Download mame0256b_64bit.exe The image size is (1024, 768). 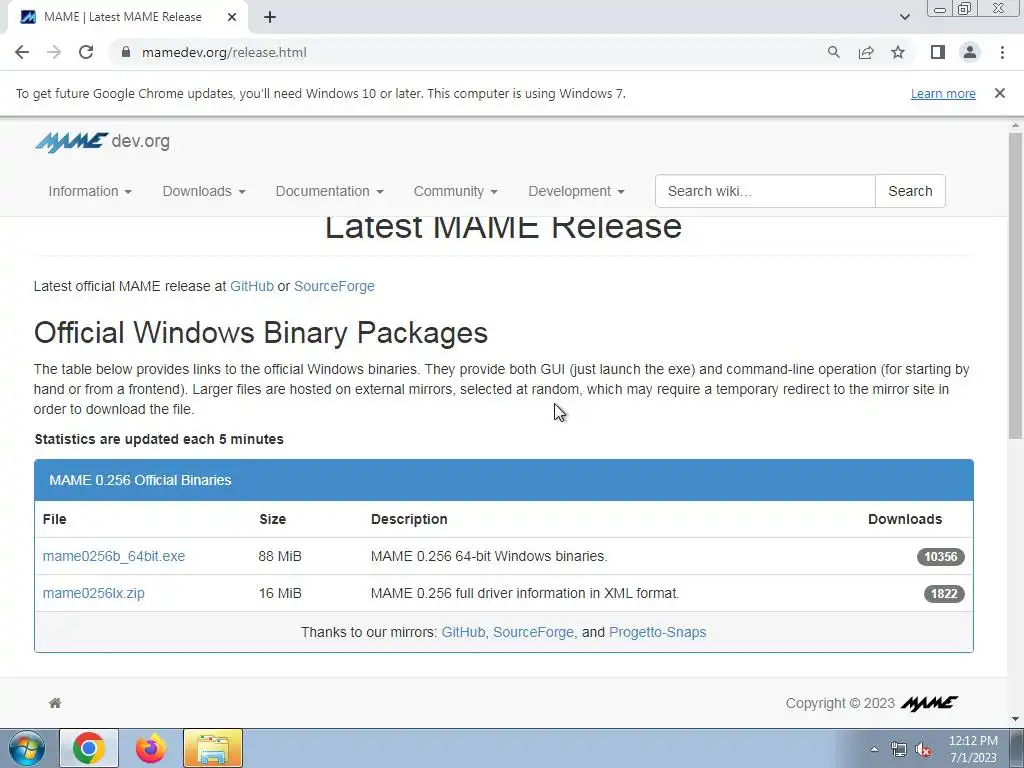[x=114, y=556]
